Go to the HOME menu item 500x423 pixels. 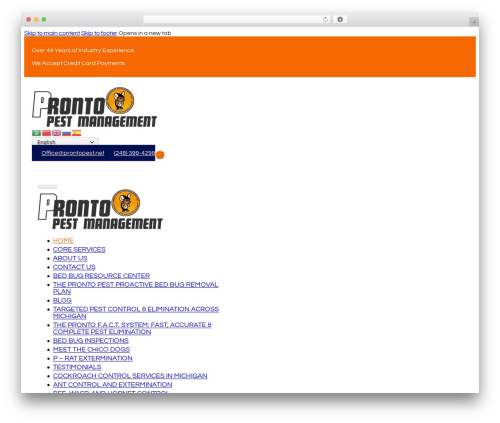pos(63,241)
